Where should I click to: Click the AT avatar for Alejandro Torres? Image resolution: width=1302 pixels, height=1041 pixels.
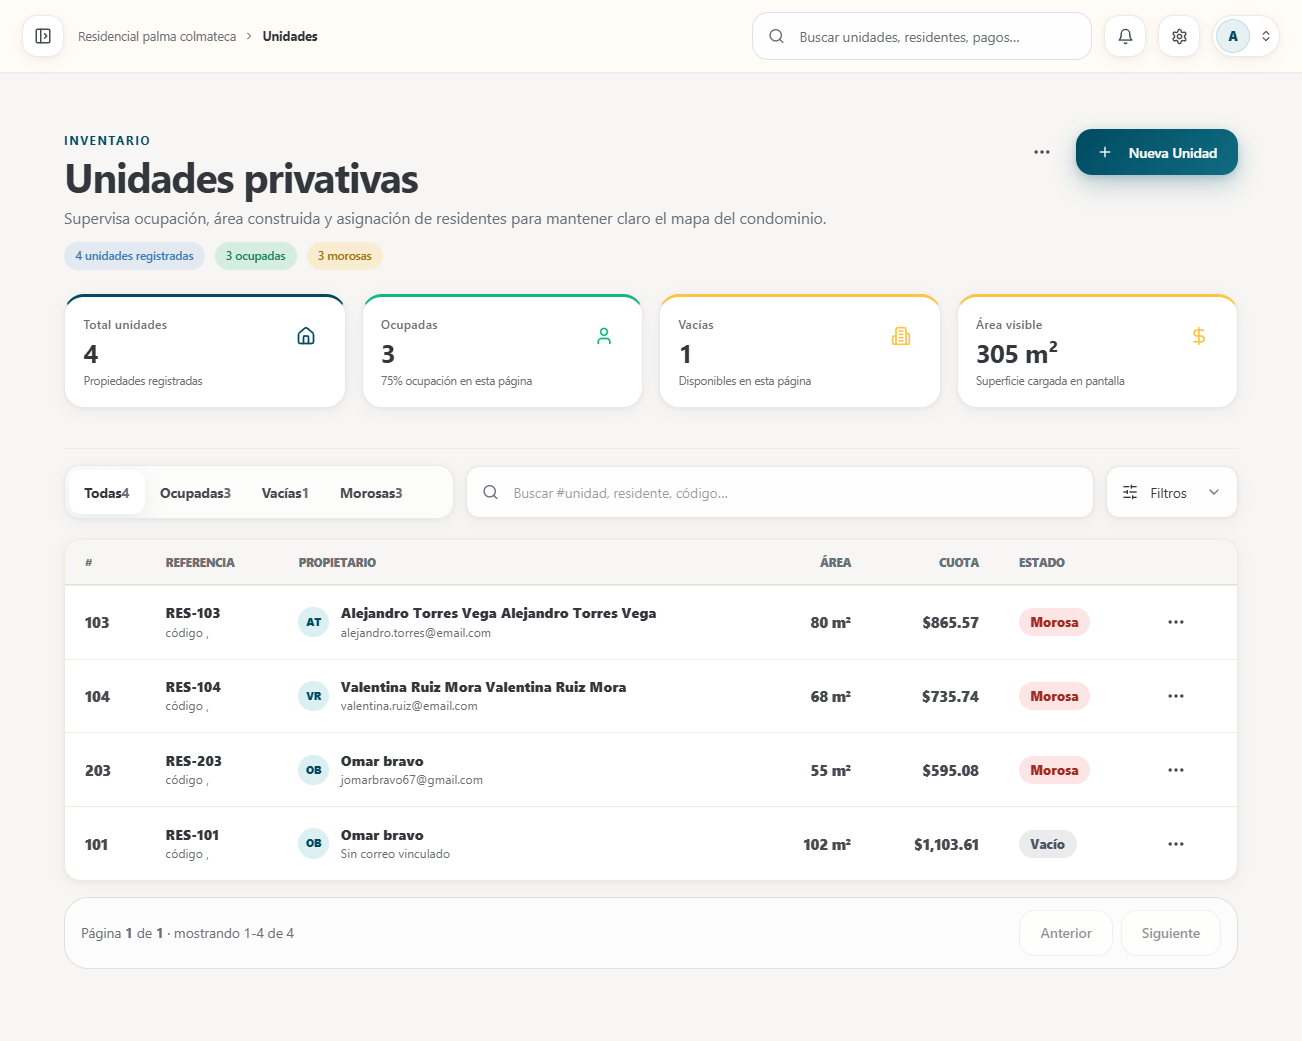[314, 622]
